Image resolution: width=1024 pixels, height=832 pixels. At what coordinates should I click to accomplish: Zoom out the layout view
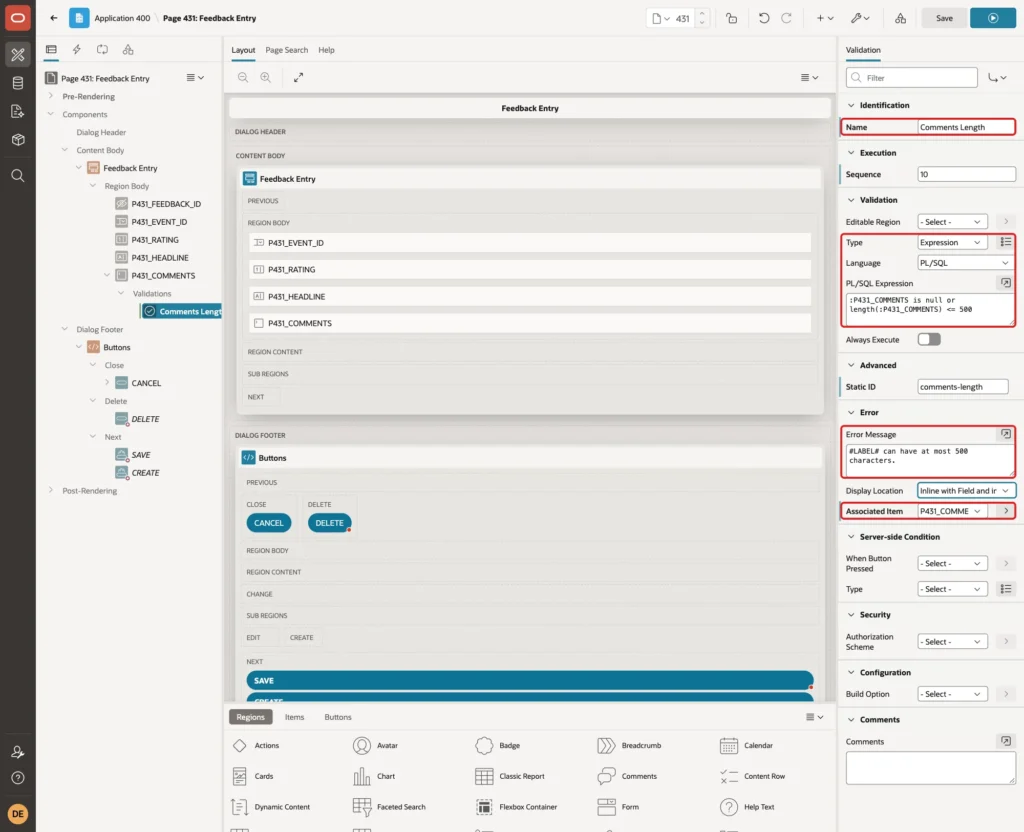pyautogui.click(x=243, y=78)
